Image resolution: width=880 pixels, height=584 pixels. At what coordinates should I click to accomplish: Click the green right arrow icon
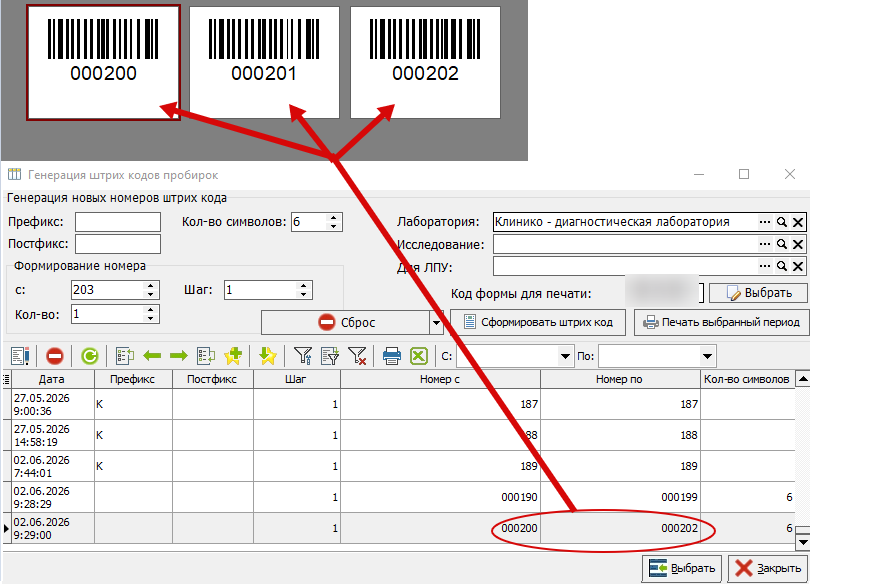[x=178, y=356]
